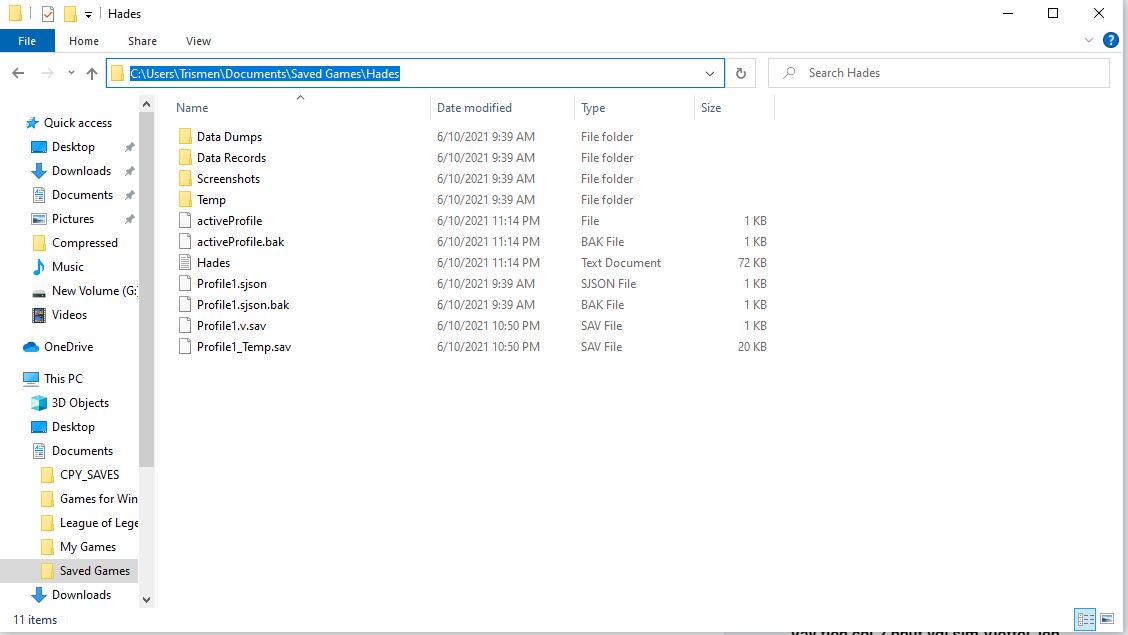1128x635 pixels.
Task: Open recent locations dropdown arrow
Action: tap(71, 73)
